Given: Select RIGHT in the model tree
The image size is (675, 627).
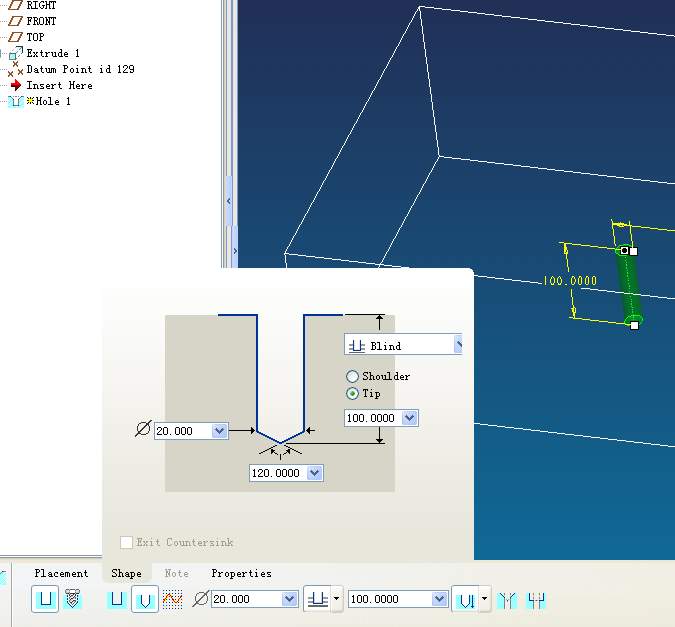Looking at the screenshot, I should (41, 5).
